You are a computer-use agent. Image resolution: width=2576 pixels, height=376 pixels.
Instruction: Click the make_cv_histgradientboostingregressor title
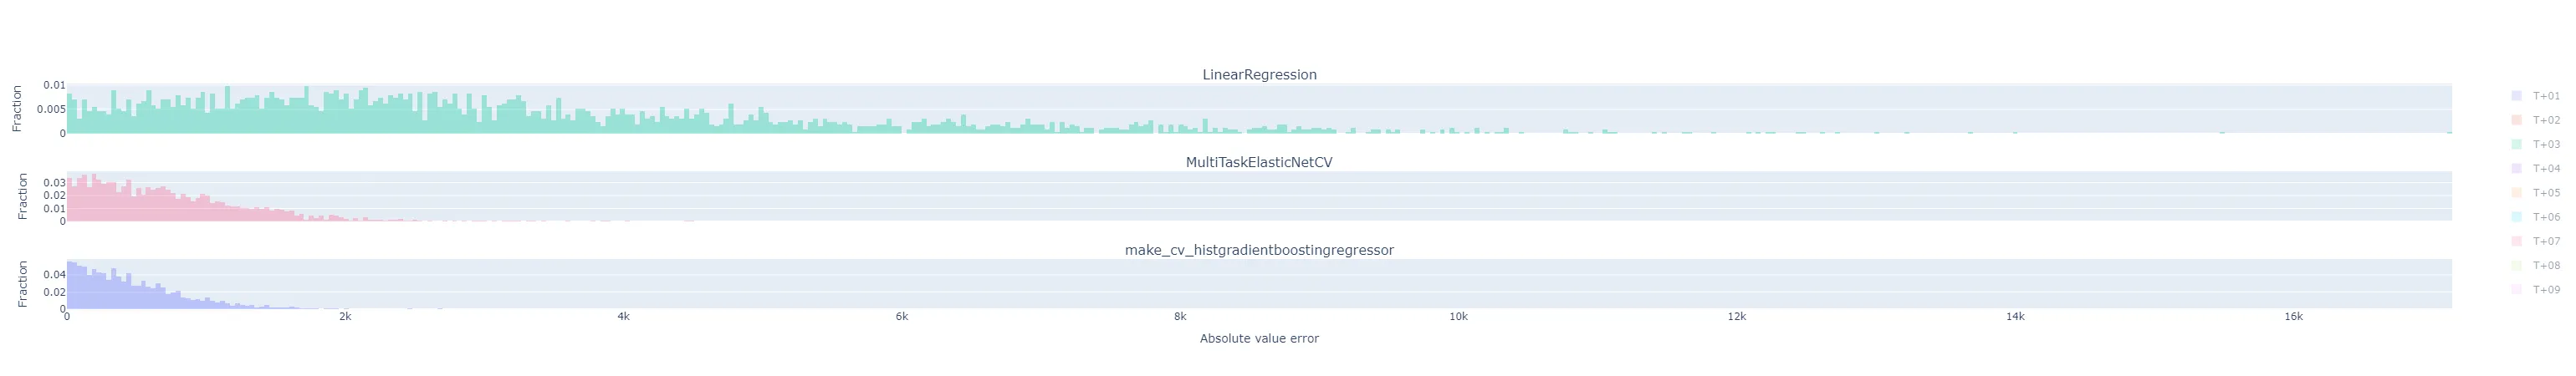pyautogui.click(x=1259, y=250)
